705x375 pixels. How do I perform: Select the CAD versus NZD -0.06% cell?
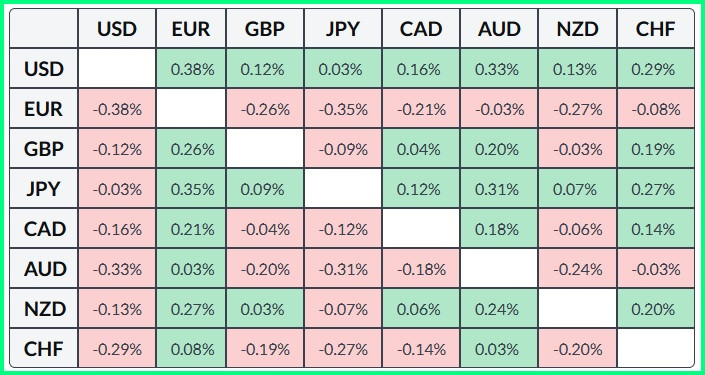coord(578,229)
